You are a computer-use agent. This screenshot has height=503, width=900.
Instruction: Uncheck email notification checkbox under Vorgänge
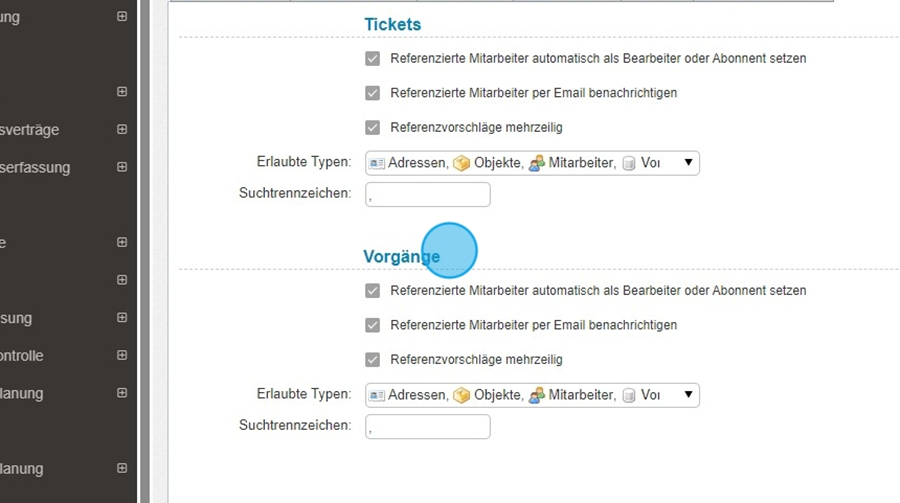373,325
